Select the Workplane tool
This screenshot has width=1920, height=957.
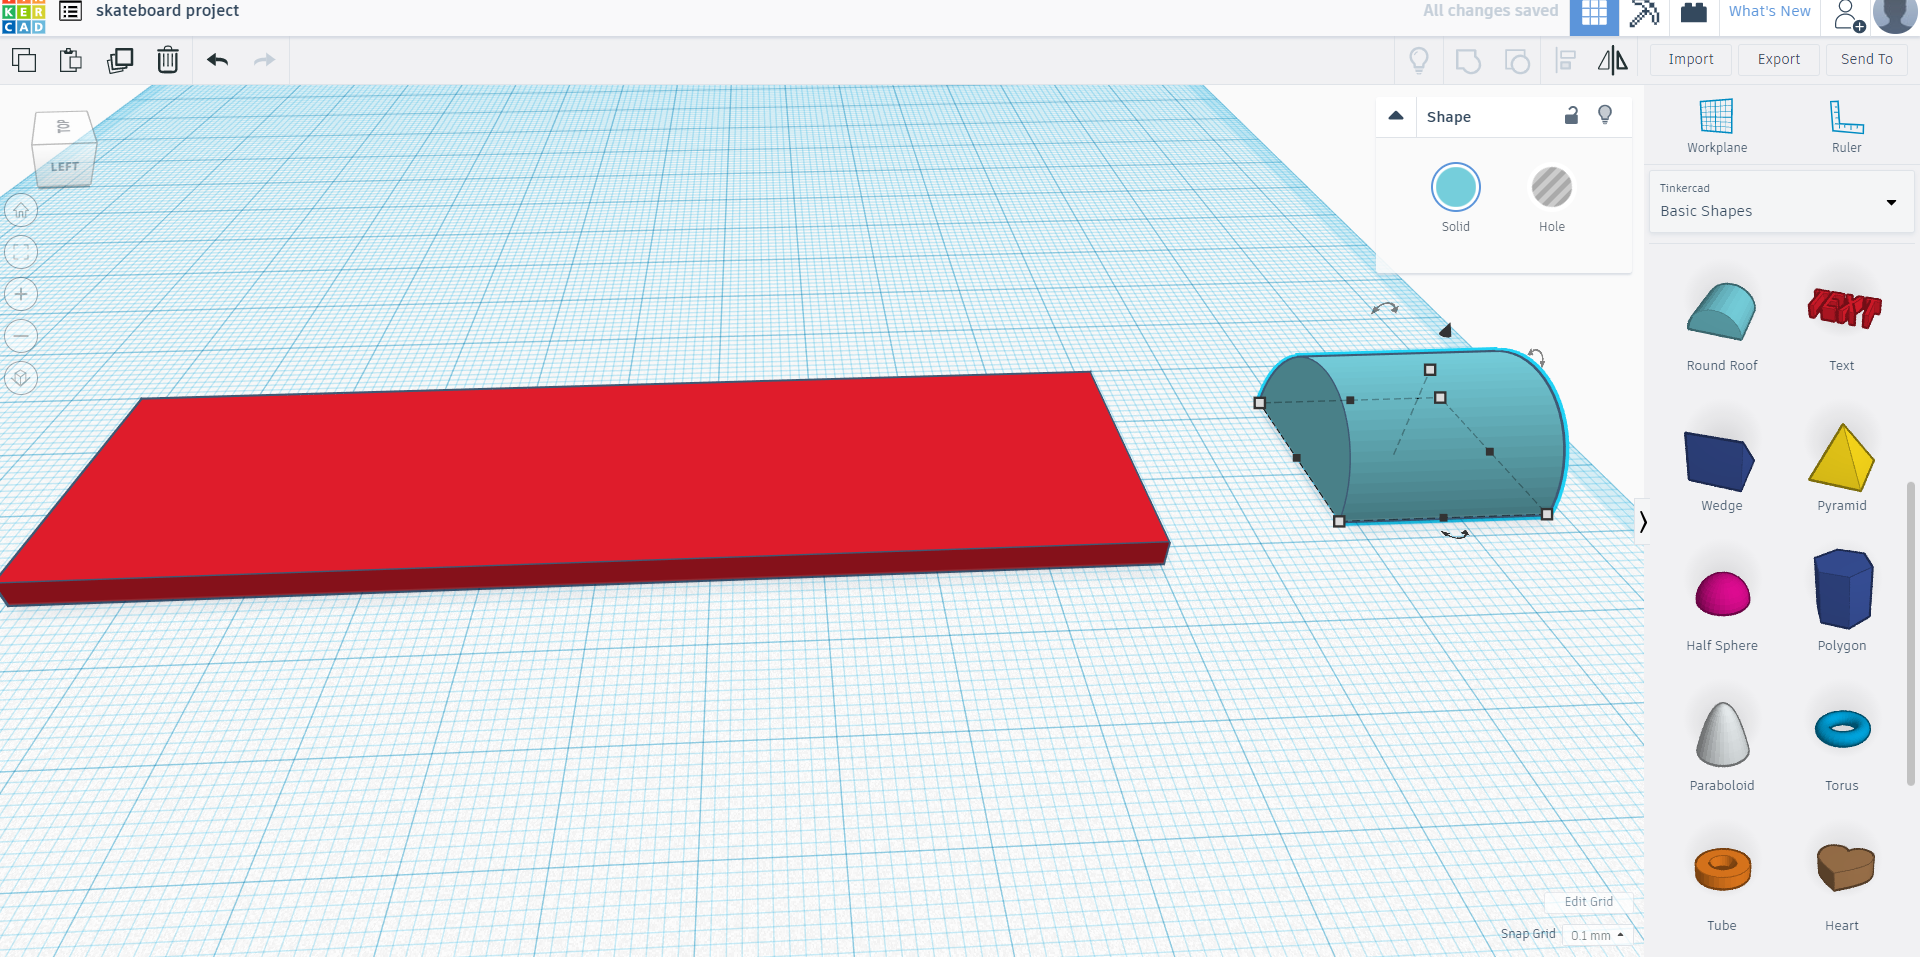1717,126
